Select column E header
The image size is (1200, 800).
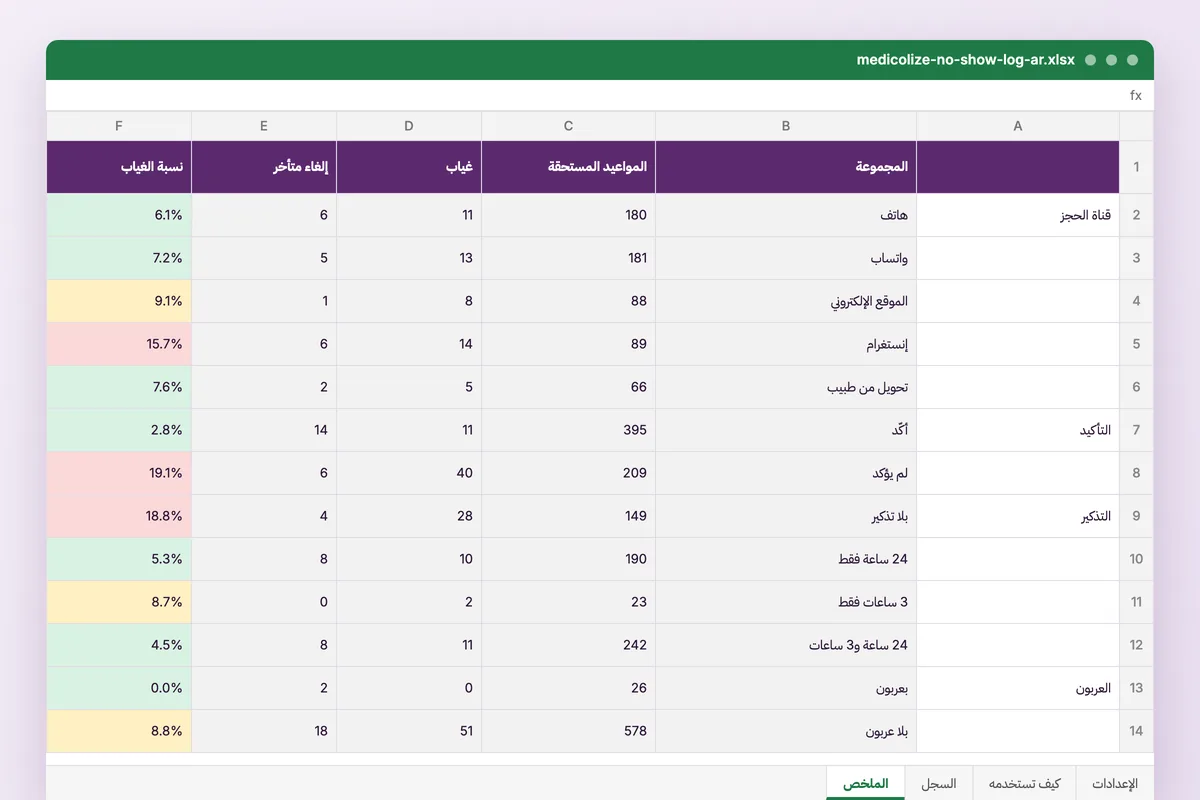coord(264,126)
